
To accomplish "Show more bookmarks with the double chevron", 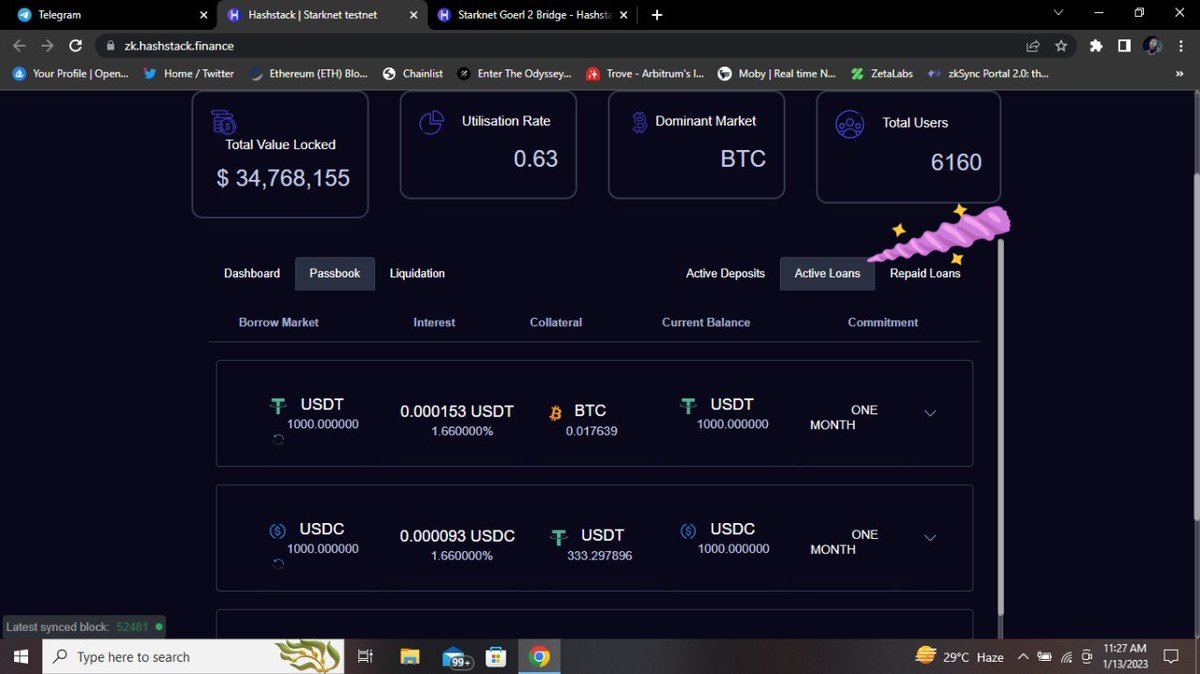I will point(1178,73).
